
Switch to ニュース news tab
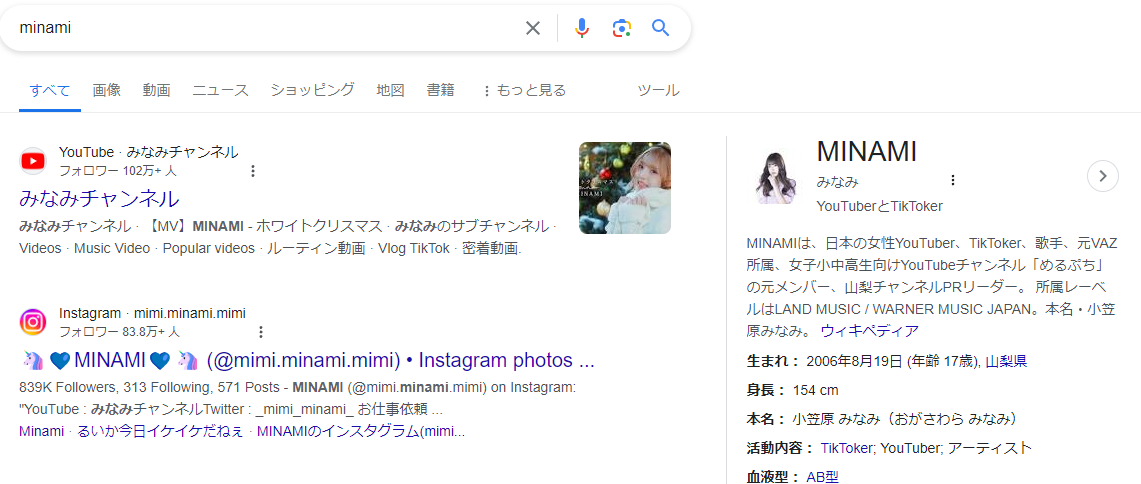tap(220, 91)
